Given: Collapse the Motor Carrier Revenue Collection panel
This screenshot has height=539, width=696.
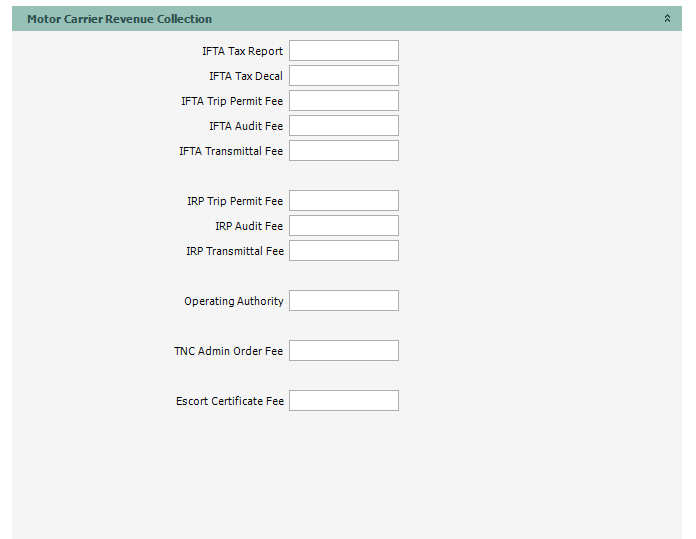Looking at the screenshot, I should (667, 19).
